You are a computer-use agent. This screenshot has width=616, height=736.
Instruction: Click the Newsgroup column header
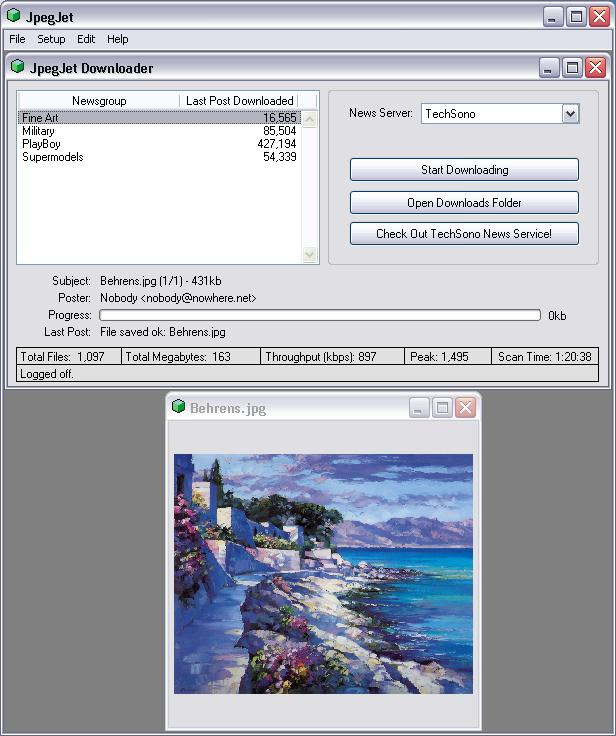(x=99, y=100)
